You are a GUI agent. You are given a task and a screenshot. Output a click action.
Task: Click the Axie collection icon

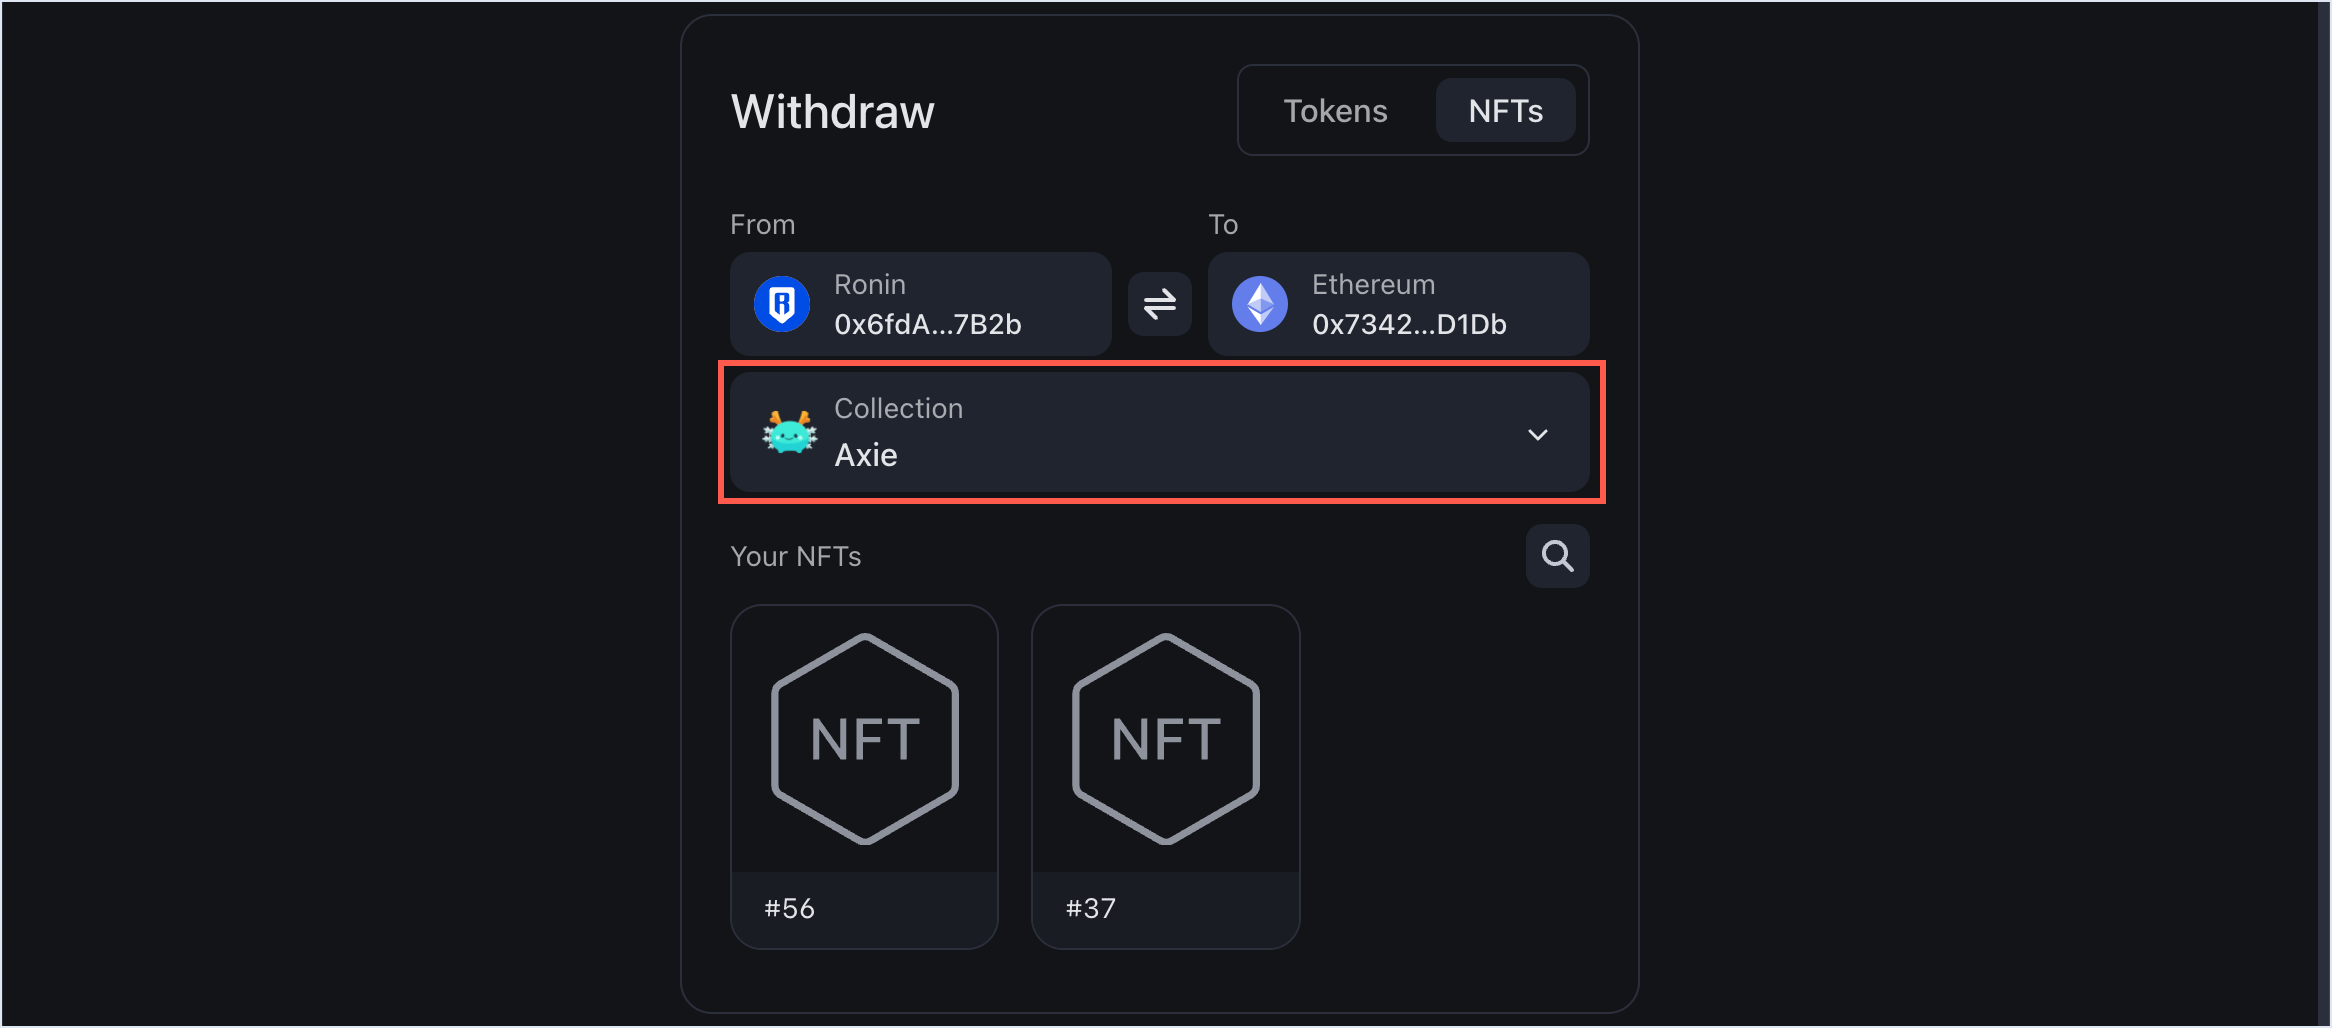click(789, 433)
